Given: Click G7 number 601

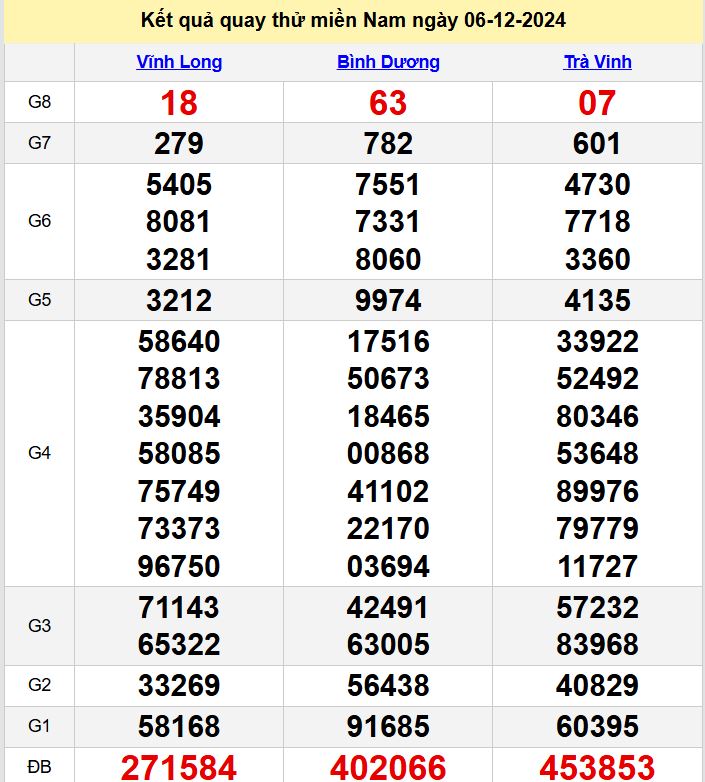Looking at the screenshot, I should click(x=597, y=144).
